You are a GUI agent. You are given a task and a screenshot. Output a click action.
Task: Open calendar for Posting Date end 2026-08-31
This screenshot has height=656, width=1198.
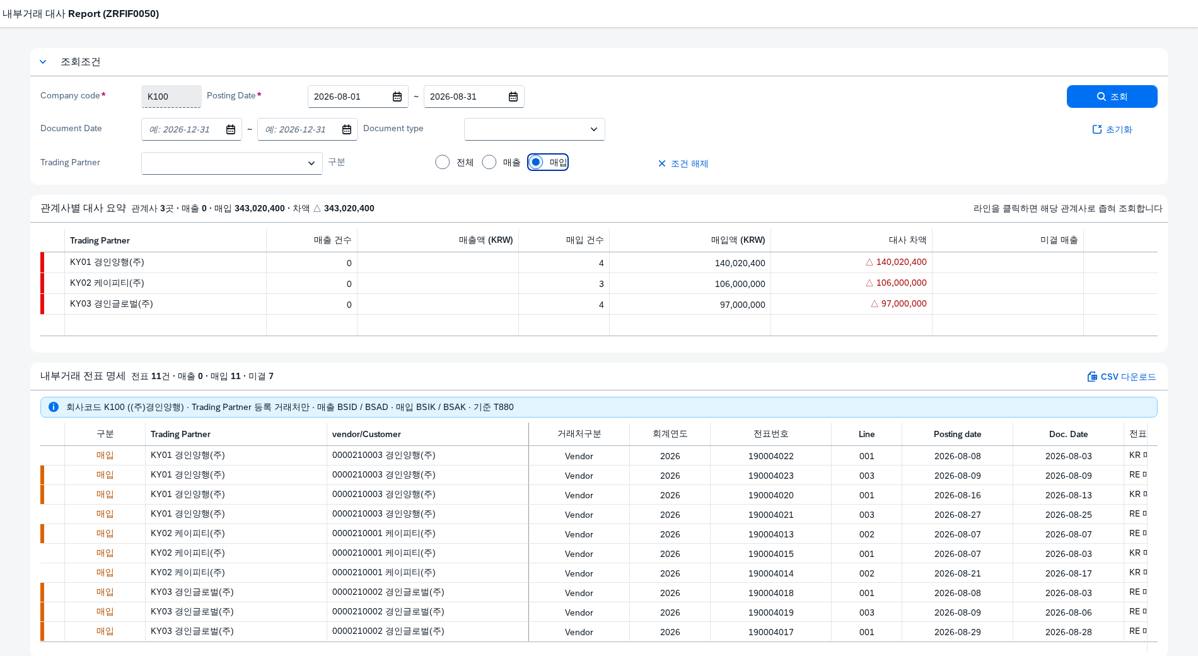click(513, 97)
